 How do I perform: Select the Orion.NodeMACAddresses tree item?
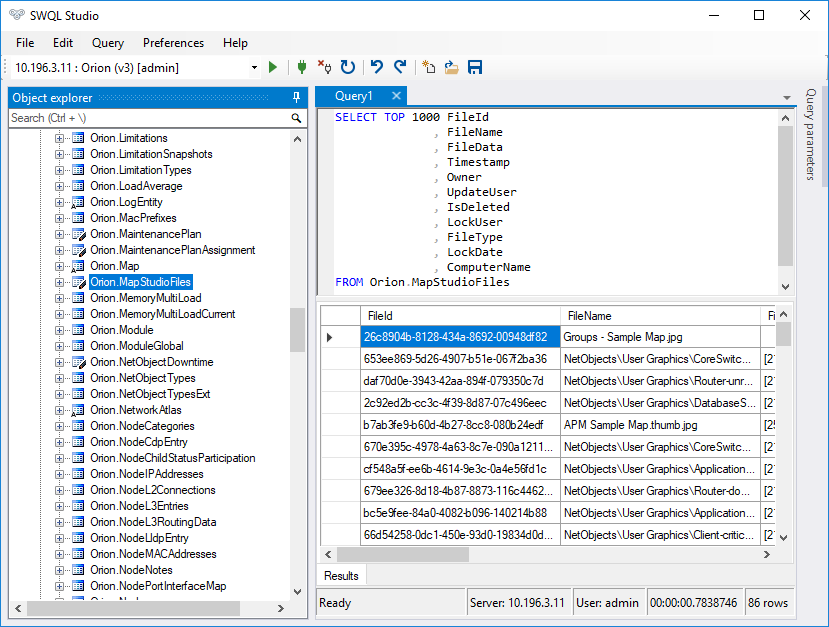153,554
